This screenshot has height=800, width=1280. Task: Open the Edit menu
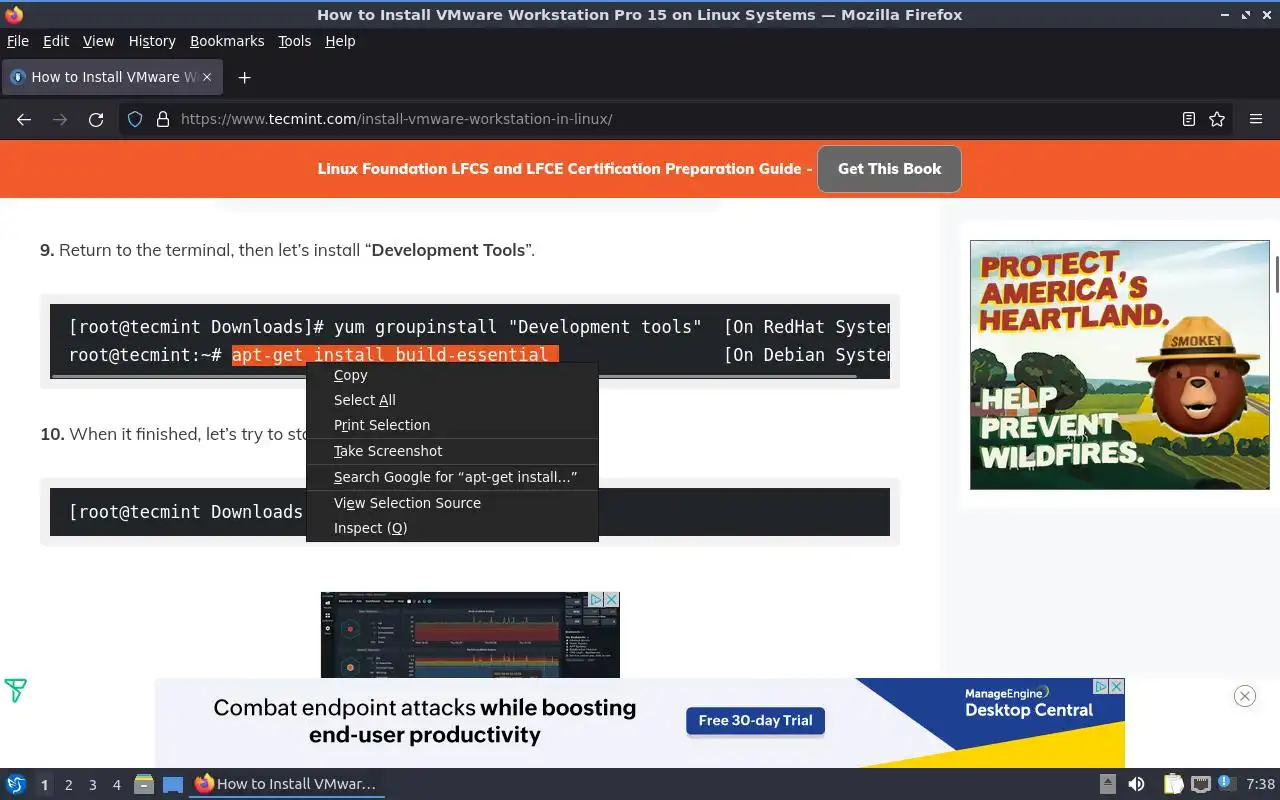point(56,41)
